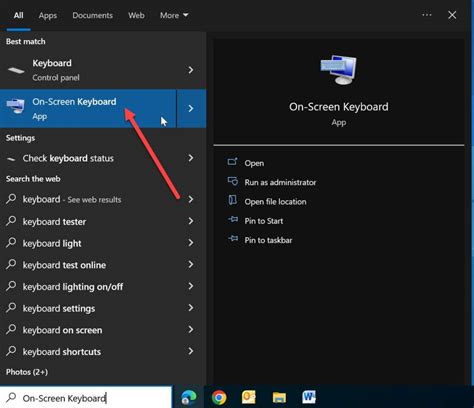Viewport: 474px width, 408px height.
Task: Open Google Chrome from the taskbar
Action: (x=219, y=397)
